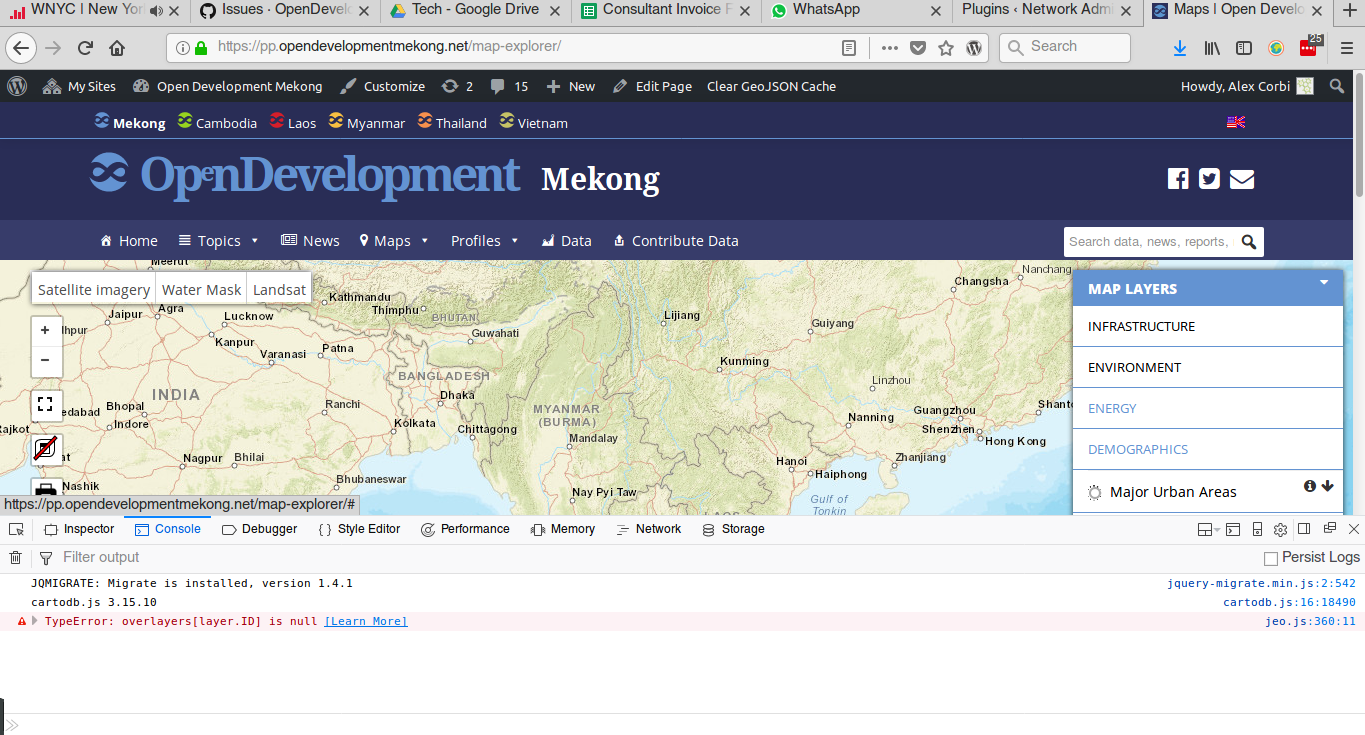Switch to the Style Editor tab
This screenshot has width=1365, height=735.
tap(359, 529)
